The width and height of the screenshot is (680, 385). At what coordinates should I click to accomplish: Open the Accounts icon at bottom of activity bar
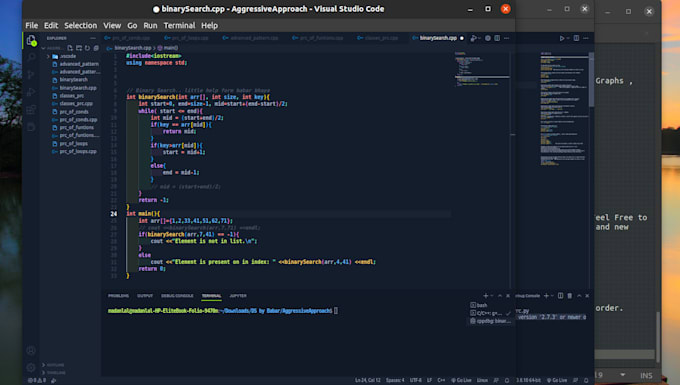(x=31, y=350)
